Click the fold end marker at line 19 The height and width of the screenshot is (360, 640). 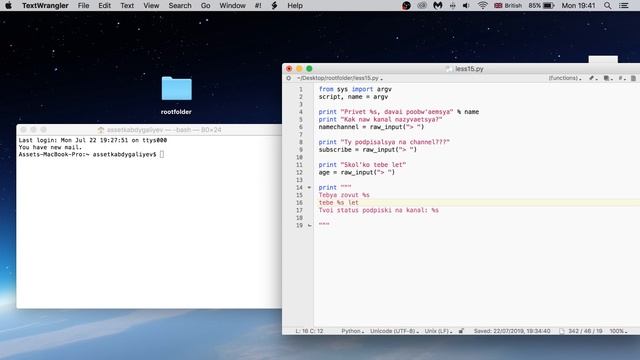pyautogui.click(x=309, y=225)
